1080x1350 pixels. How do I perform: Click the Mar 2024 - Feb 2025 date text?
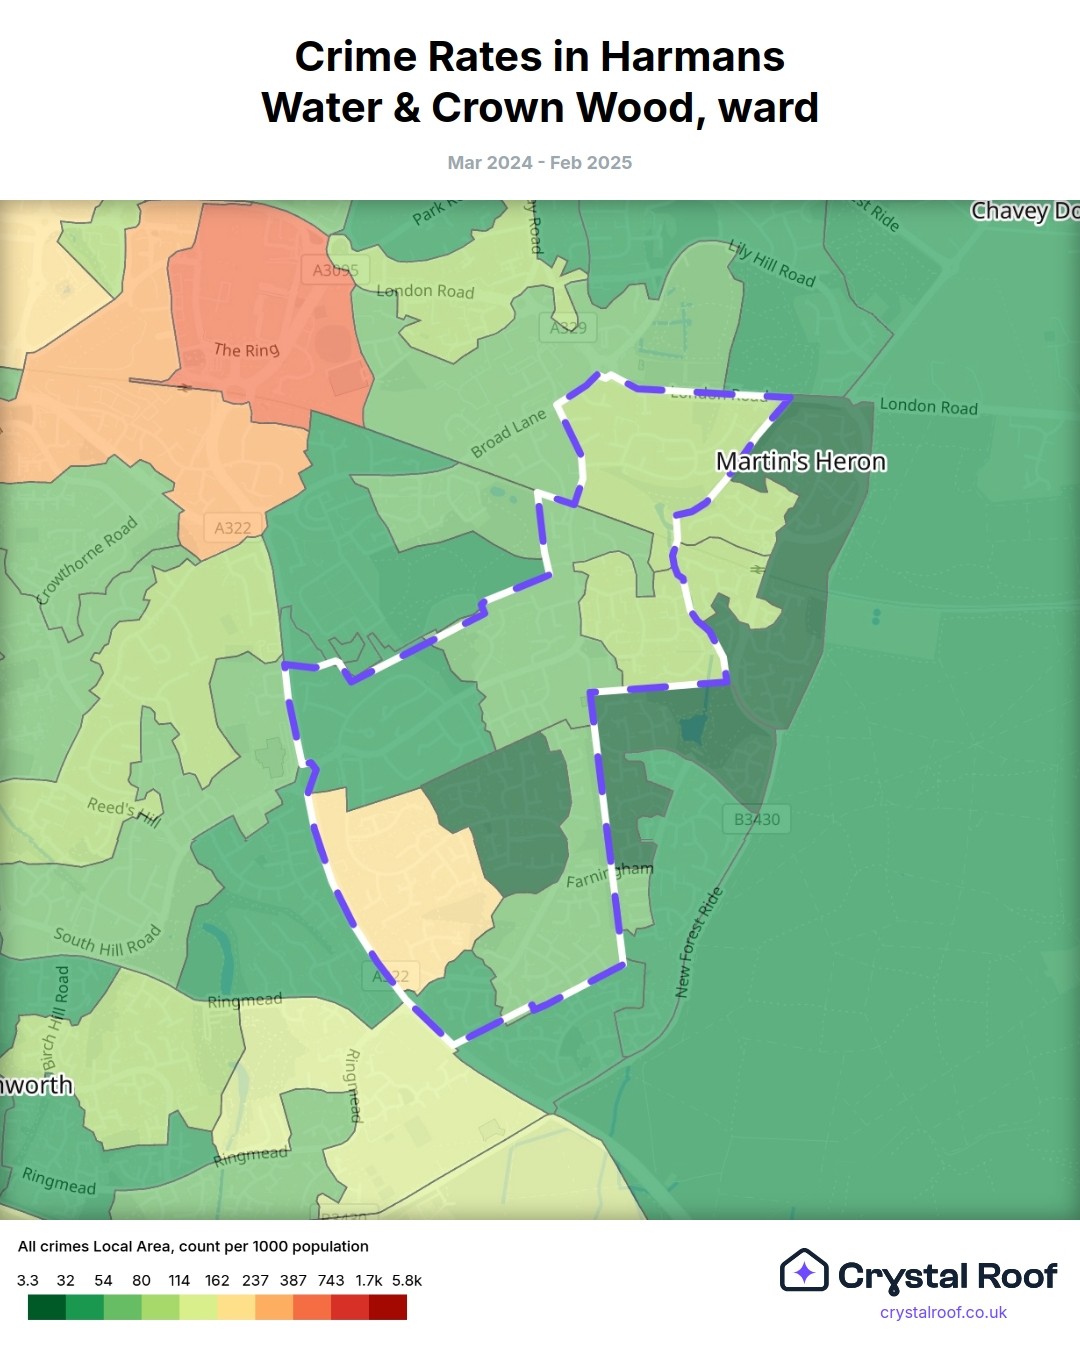[540, 163]
